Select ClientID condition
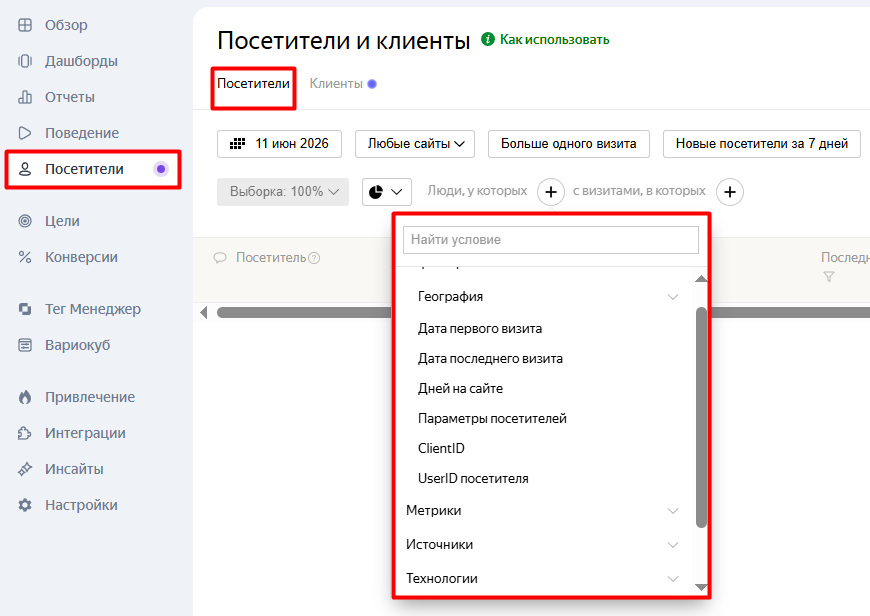Screen dimensions: 870x616 point(441,448)
